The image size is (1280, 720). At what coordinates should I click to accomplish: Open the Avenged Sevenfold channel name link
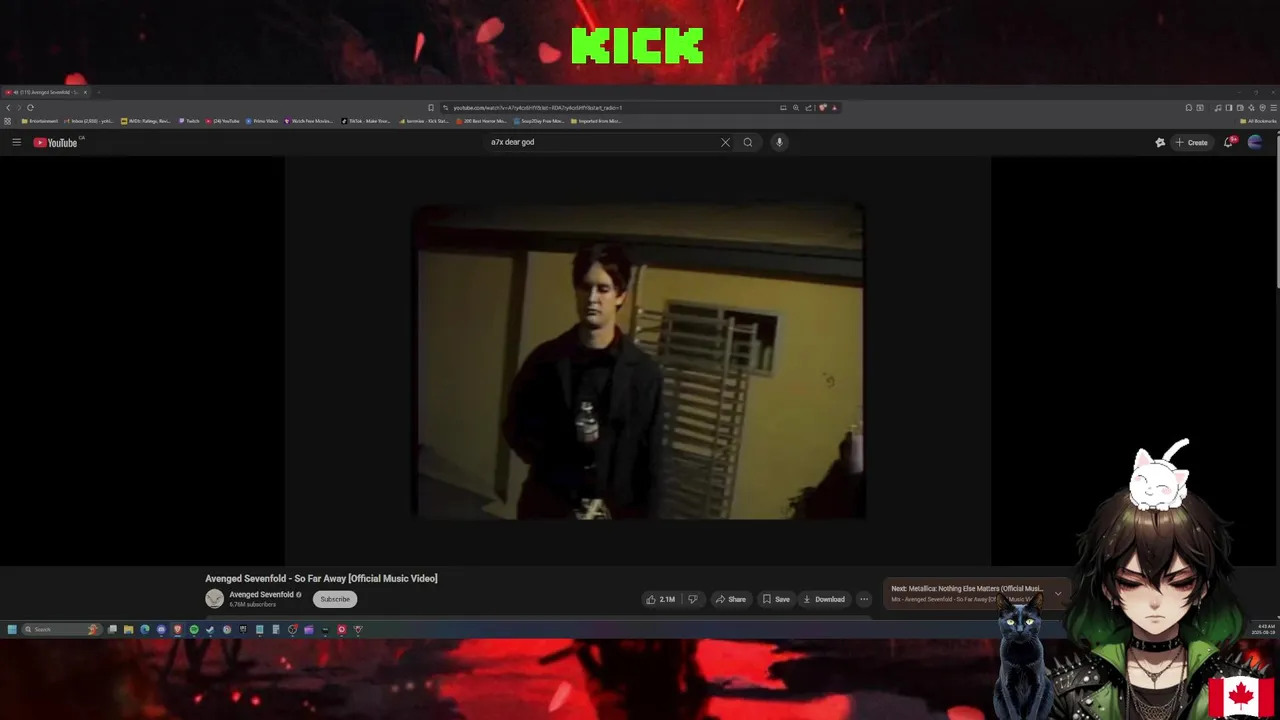(x=261, y=594)
